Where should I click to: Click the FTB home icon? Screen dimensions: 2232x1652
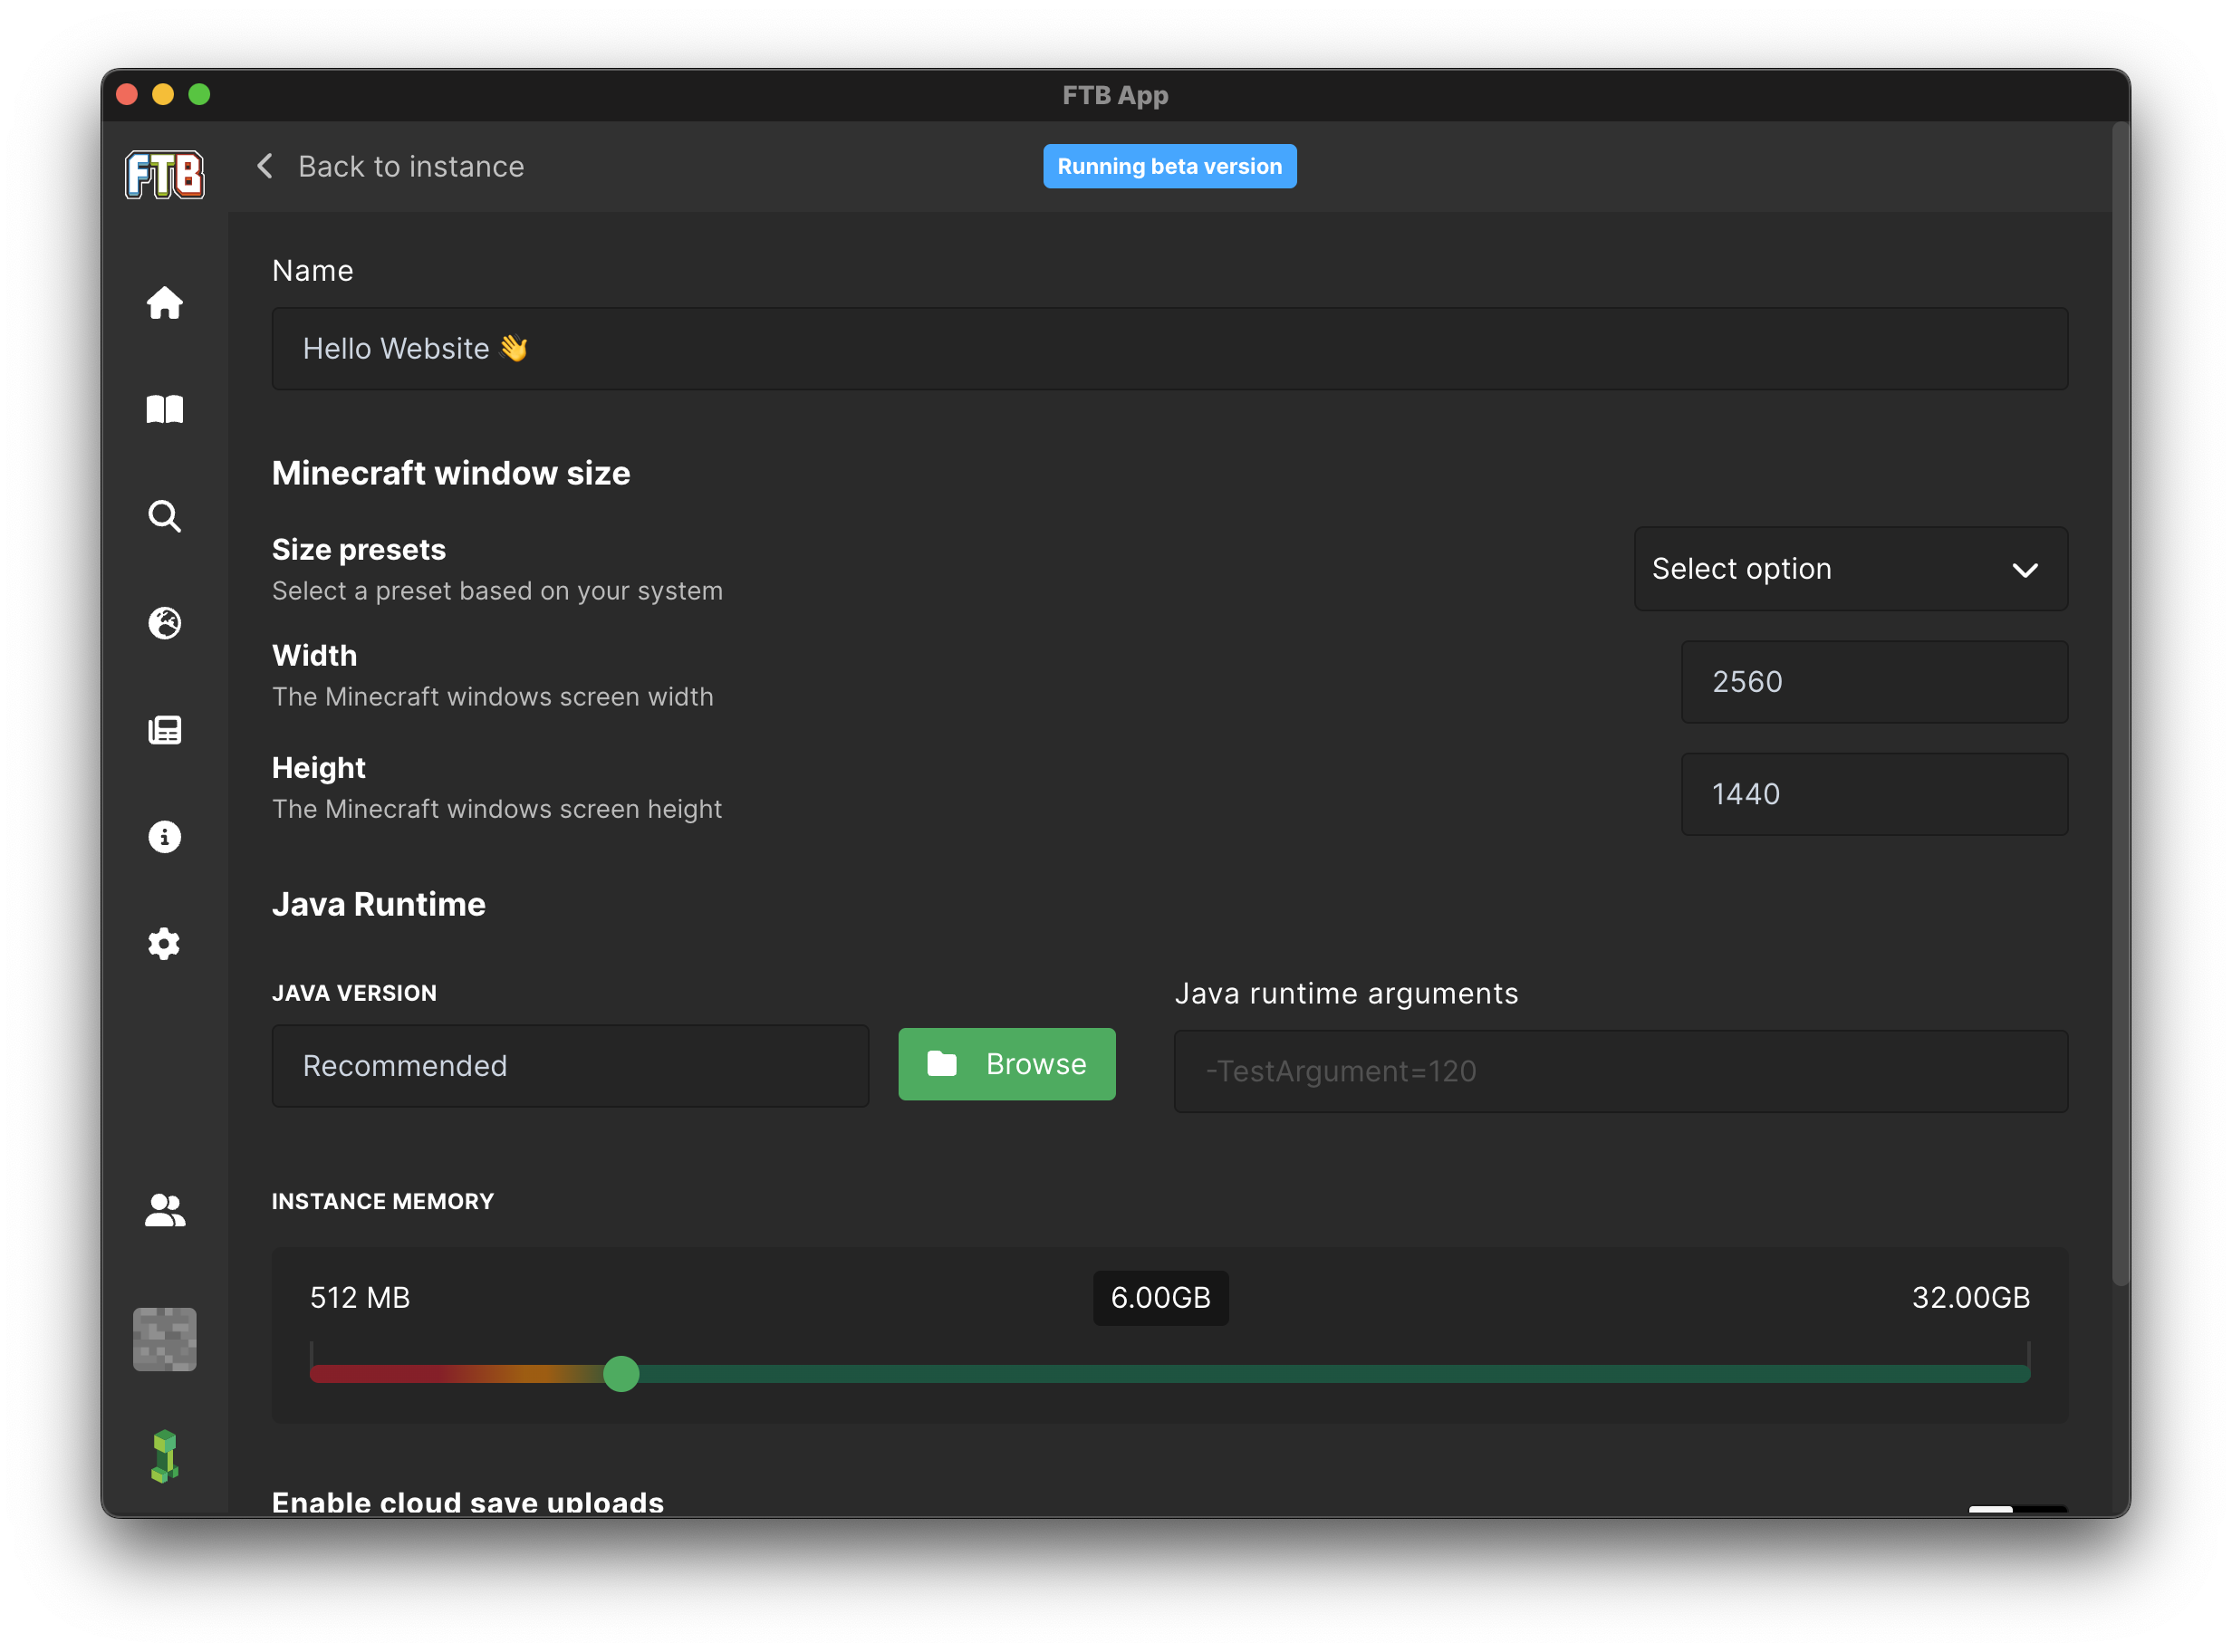(x=167, y=302)
